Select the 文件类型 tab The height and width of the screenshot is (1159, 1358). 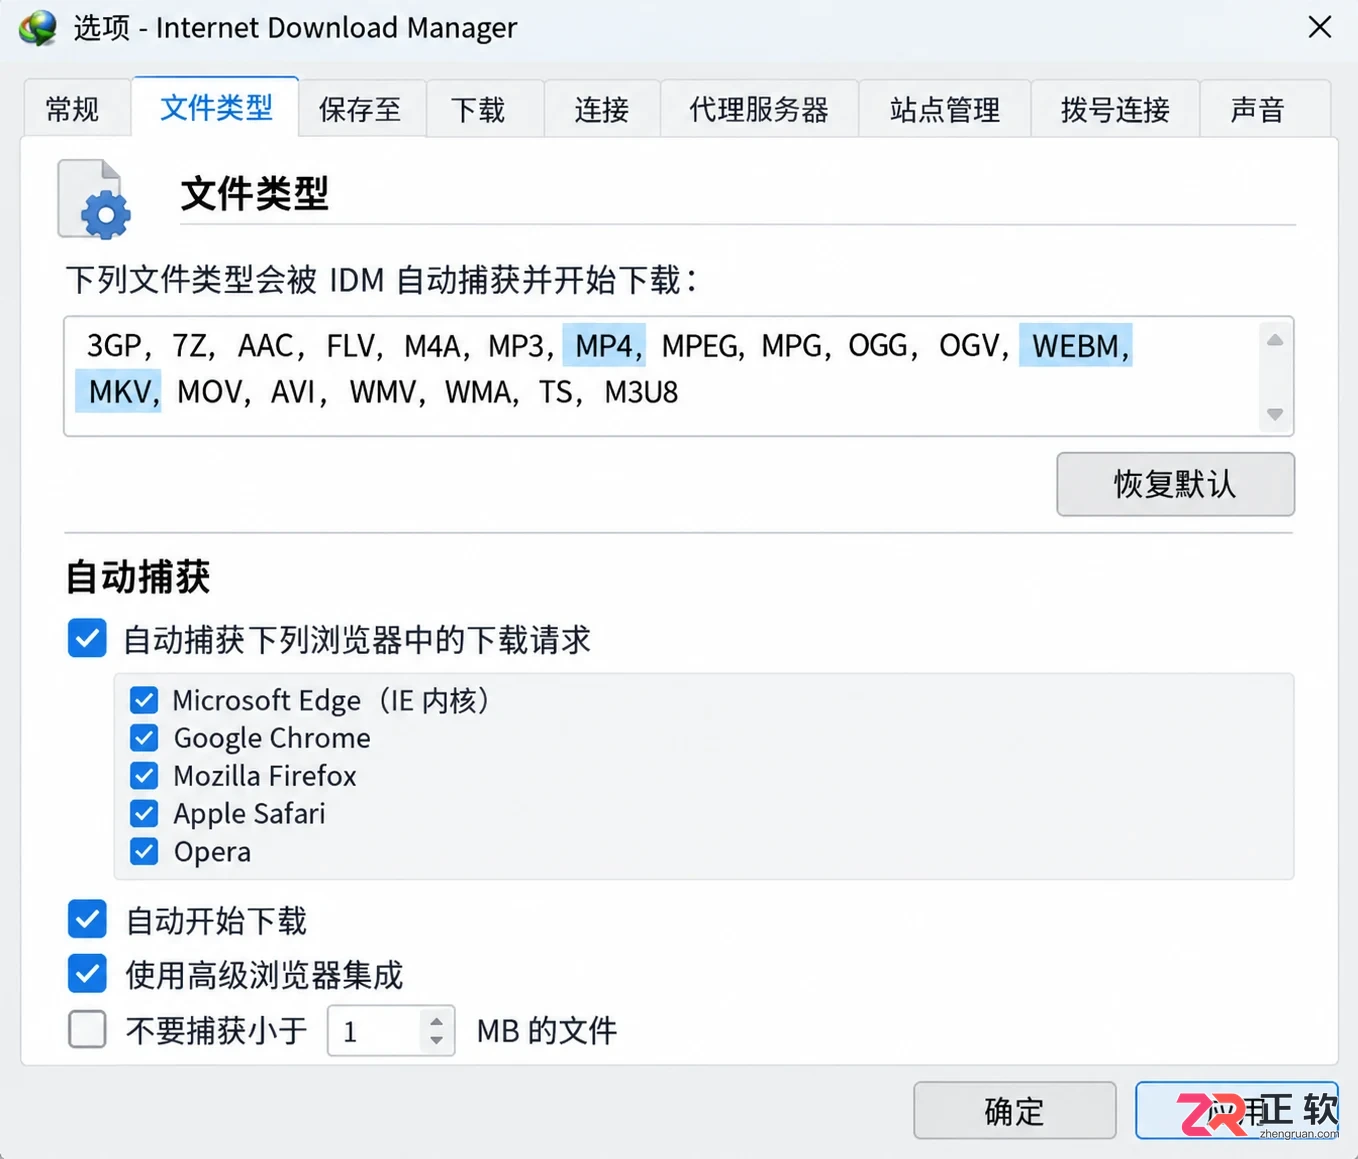point(216,107)
